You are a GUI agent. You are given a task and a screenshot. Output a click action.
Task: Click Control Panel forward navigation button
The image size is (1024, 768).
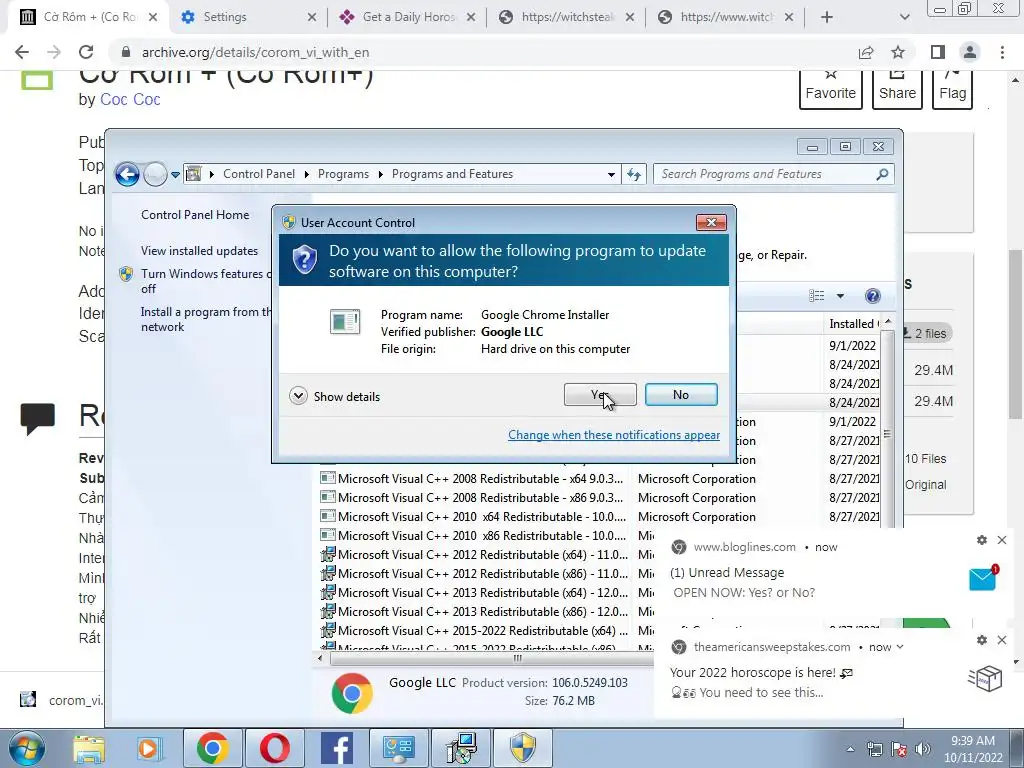155,174
